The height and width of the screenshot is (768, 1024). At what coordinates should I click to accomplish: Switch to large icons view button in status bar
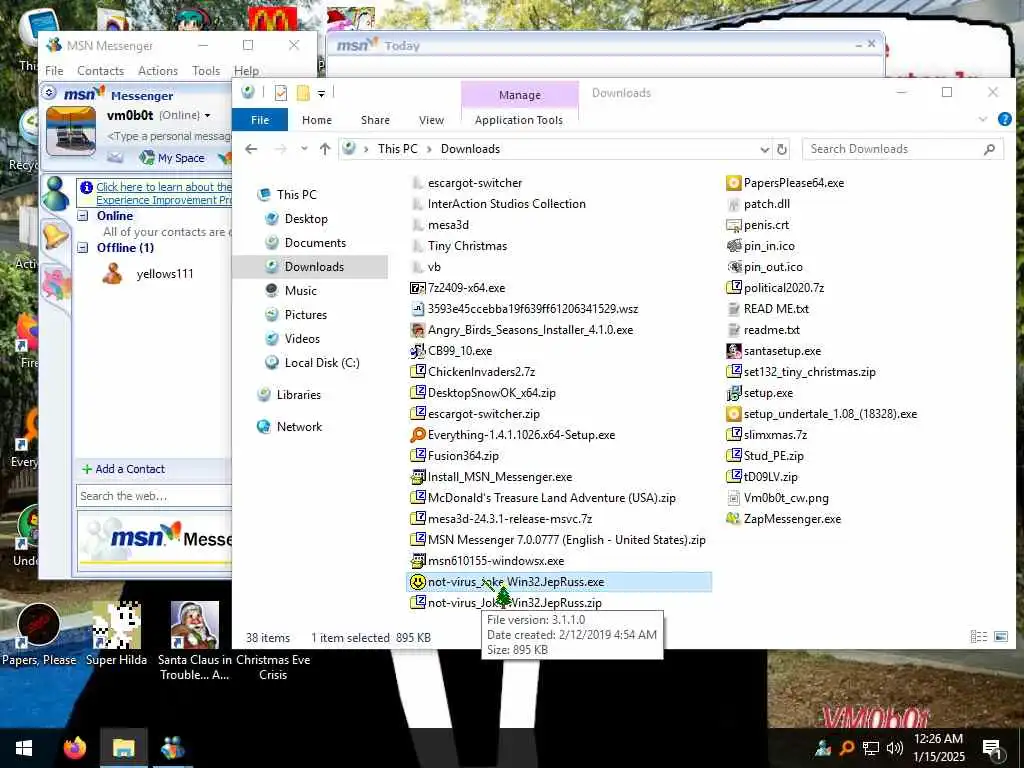1000,637
